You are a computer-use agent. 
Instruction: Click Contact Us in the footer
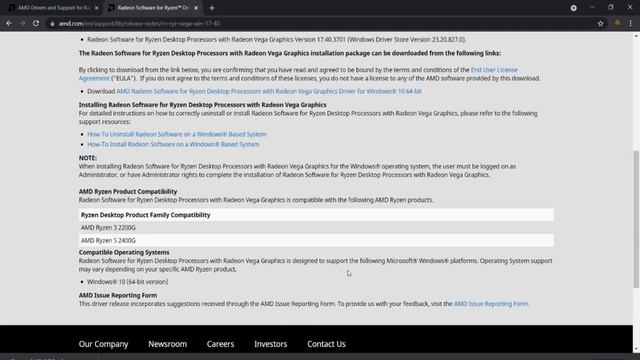coord(326,344)
